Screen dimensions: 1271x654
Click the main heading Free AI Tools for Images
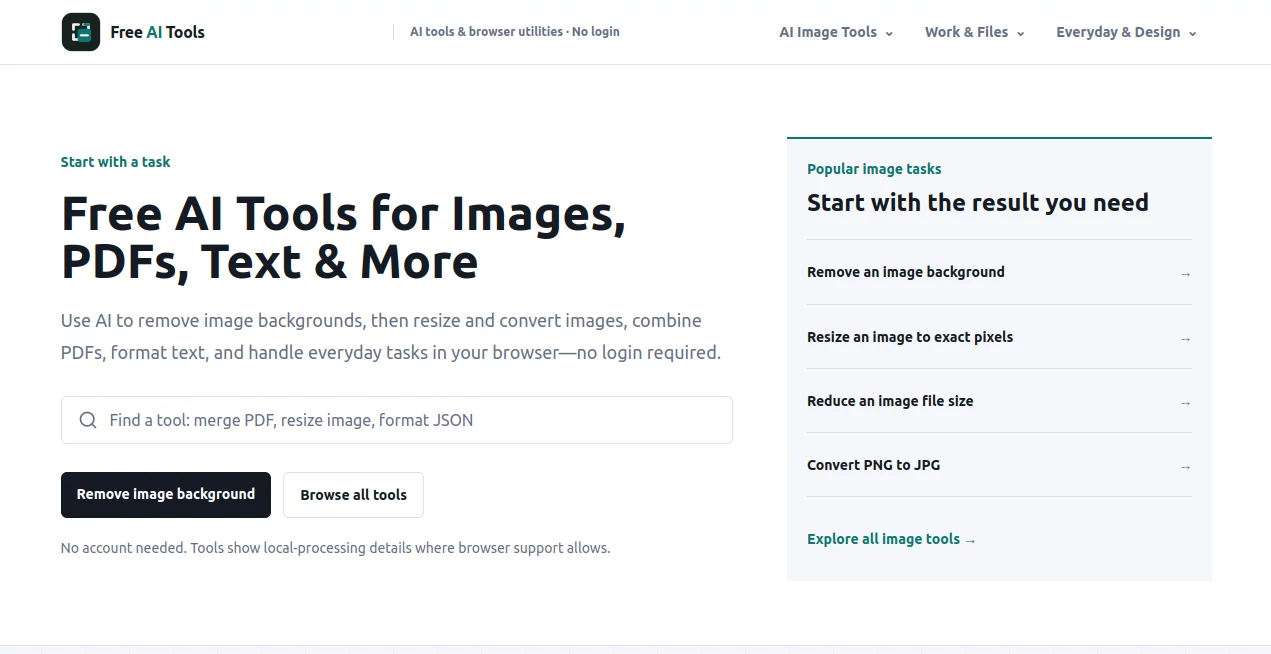point(344,237)
